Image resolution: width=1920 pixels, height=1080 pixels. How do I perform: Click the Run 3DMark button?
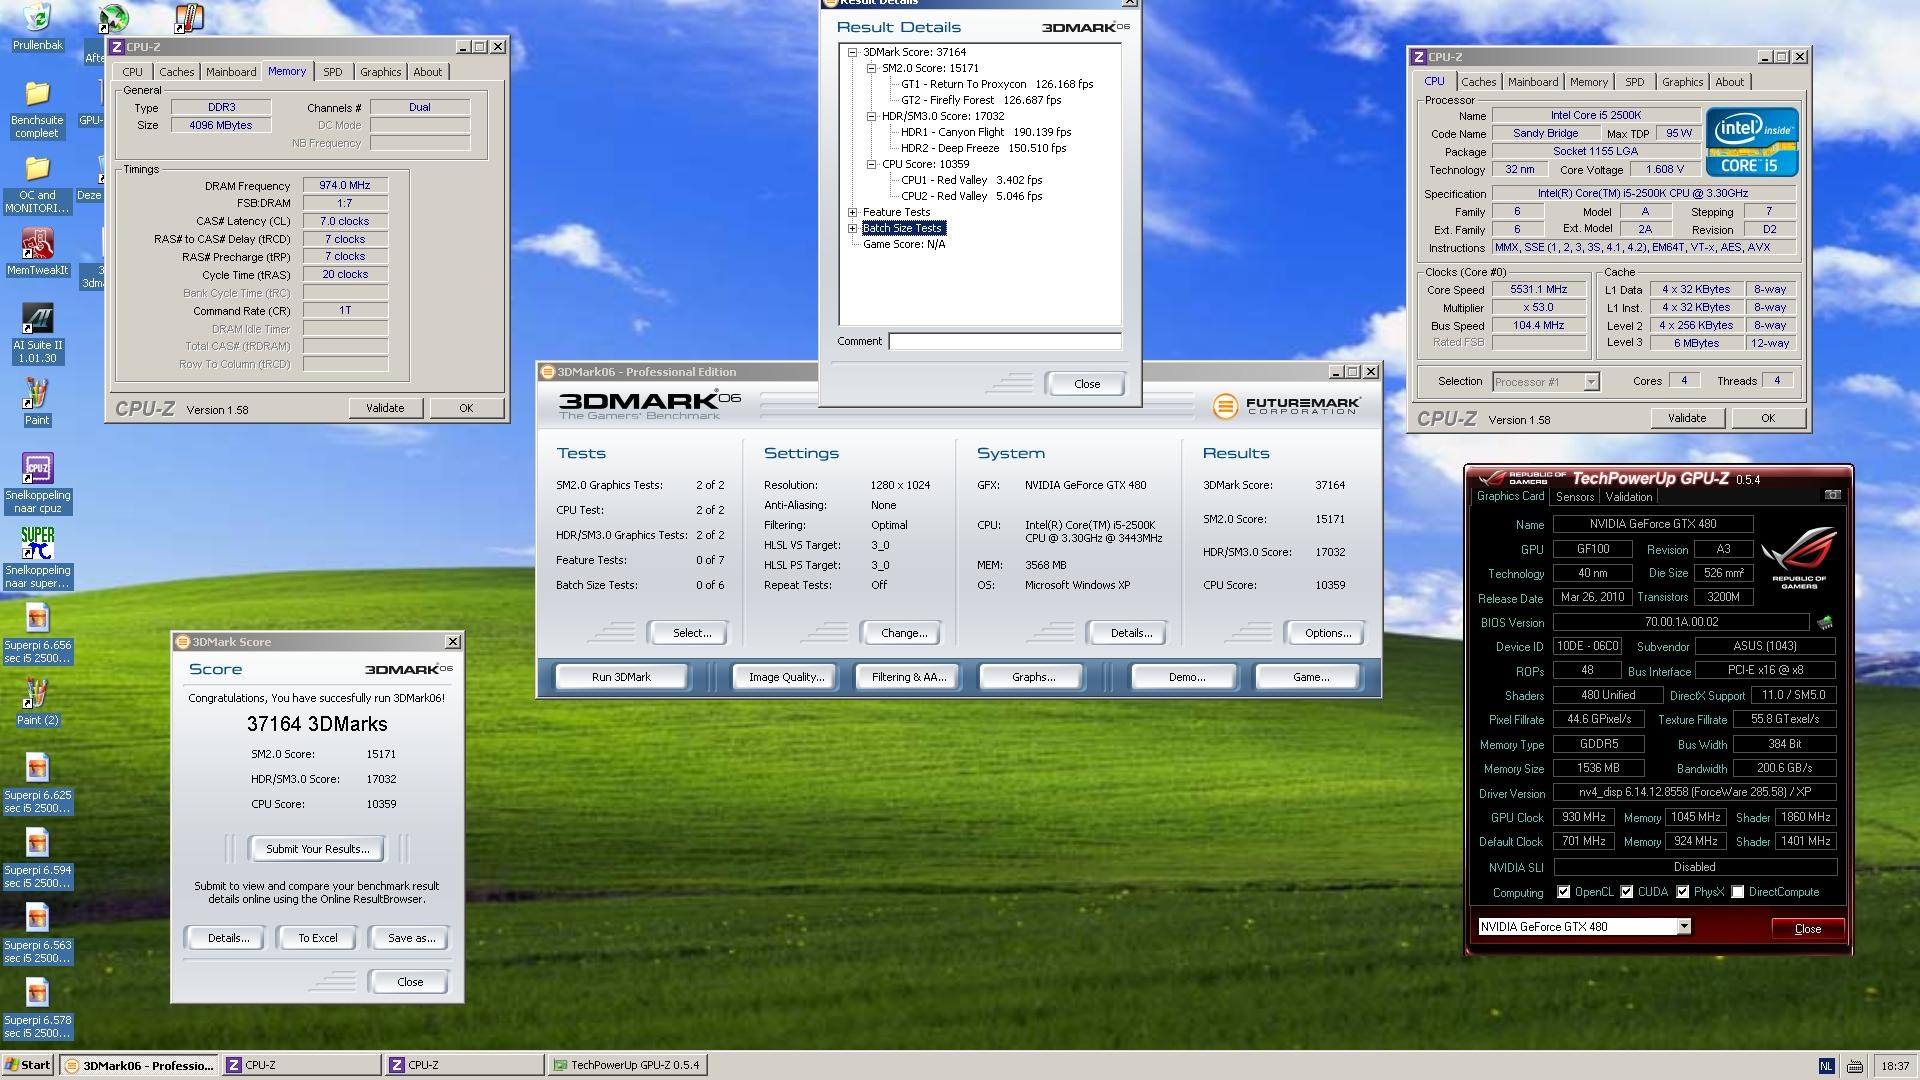(621, 677)
